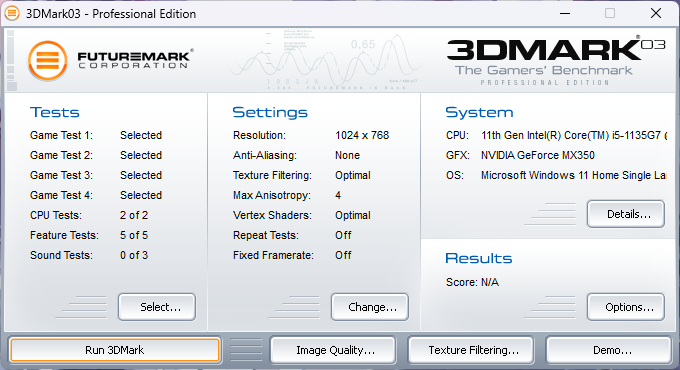Close the 3DMark03 window
This screenshot has height=370, width=680.
[656, 13]
